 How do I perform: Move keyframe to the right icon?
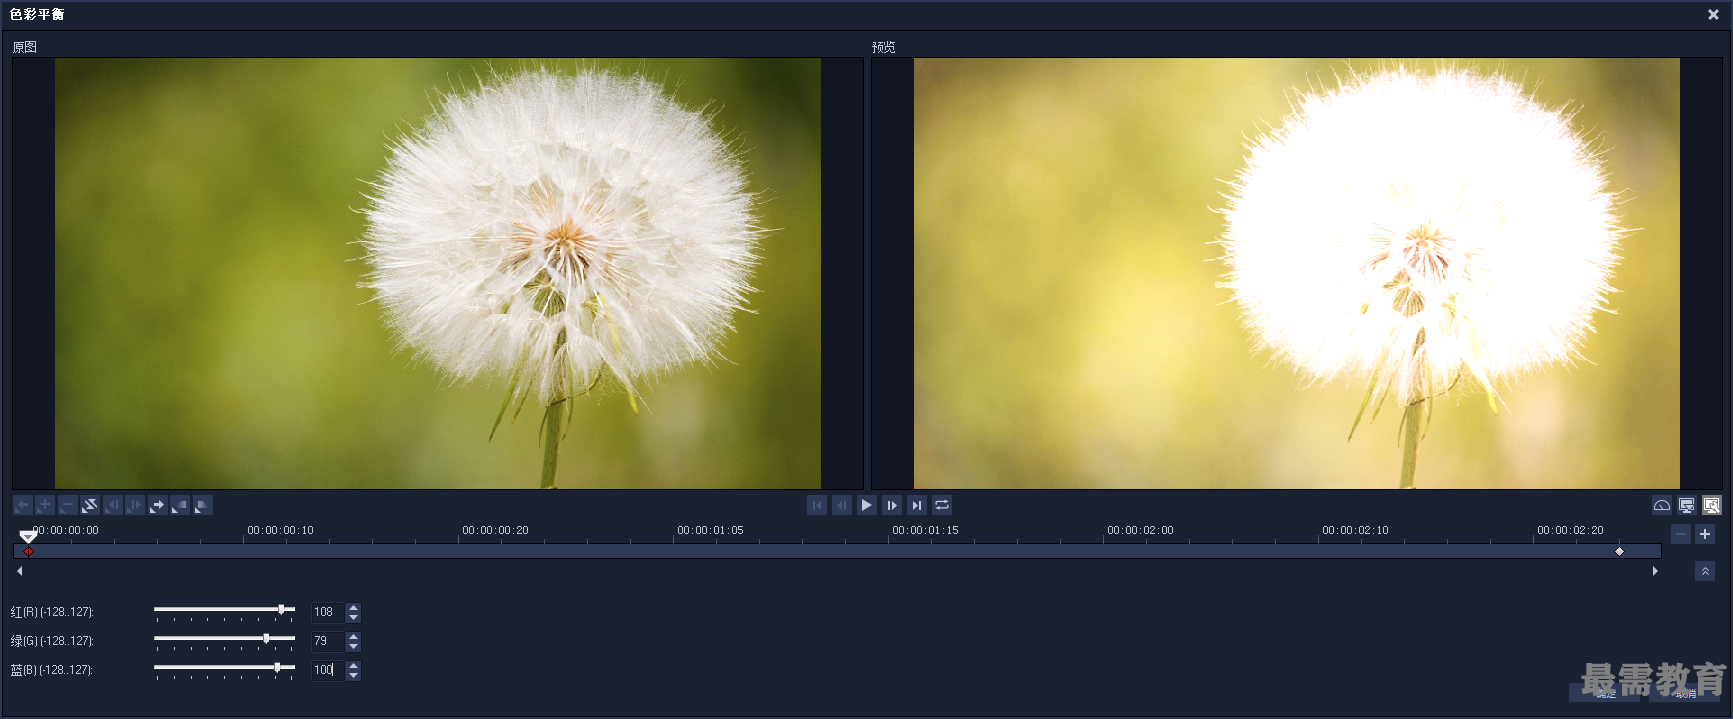click(135, 506)
